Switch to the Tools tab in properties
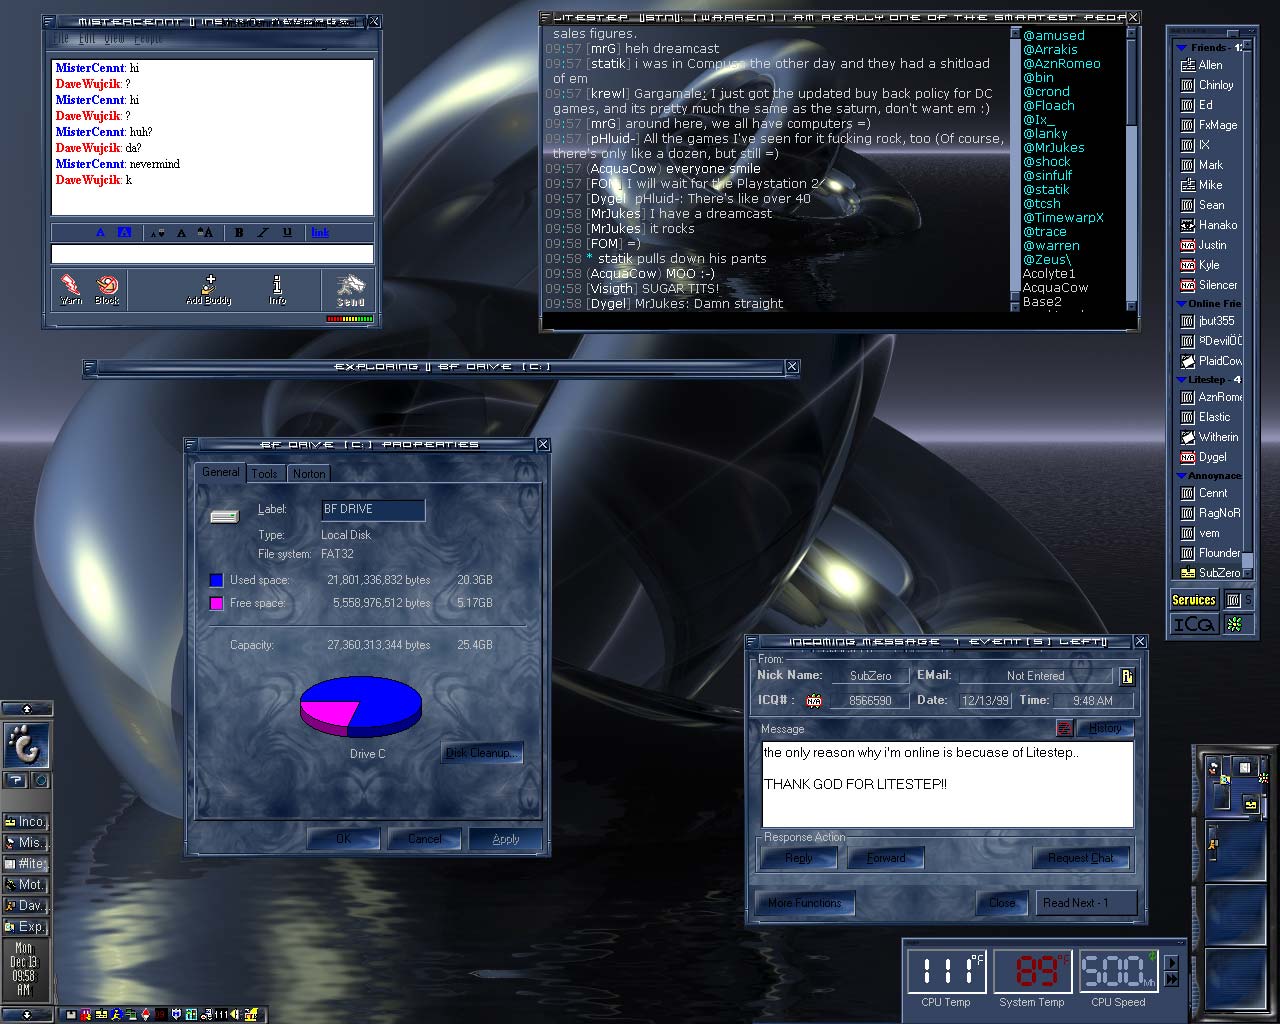 [264, 473]
